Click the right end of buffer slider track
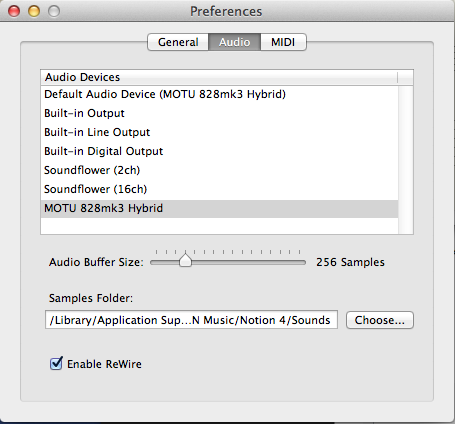Screen dimensions: 455x424 tap(303, 263)
